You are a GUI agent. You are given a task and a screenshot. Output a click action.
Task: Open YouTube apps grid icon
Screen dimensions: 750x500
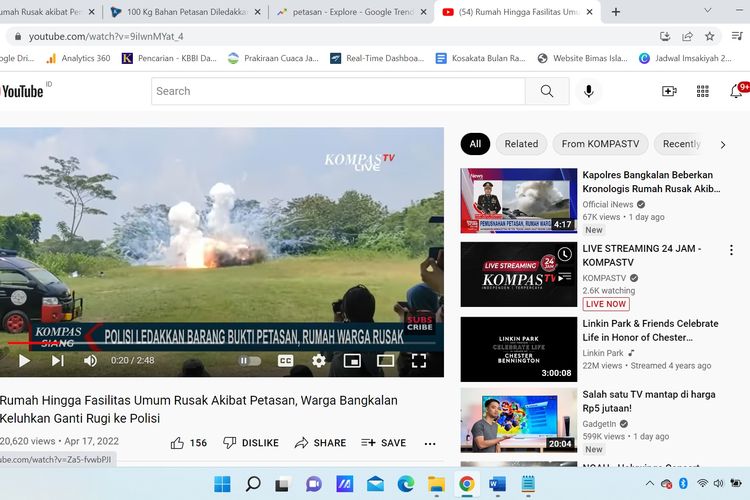[702, 91]
